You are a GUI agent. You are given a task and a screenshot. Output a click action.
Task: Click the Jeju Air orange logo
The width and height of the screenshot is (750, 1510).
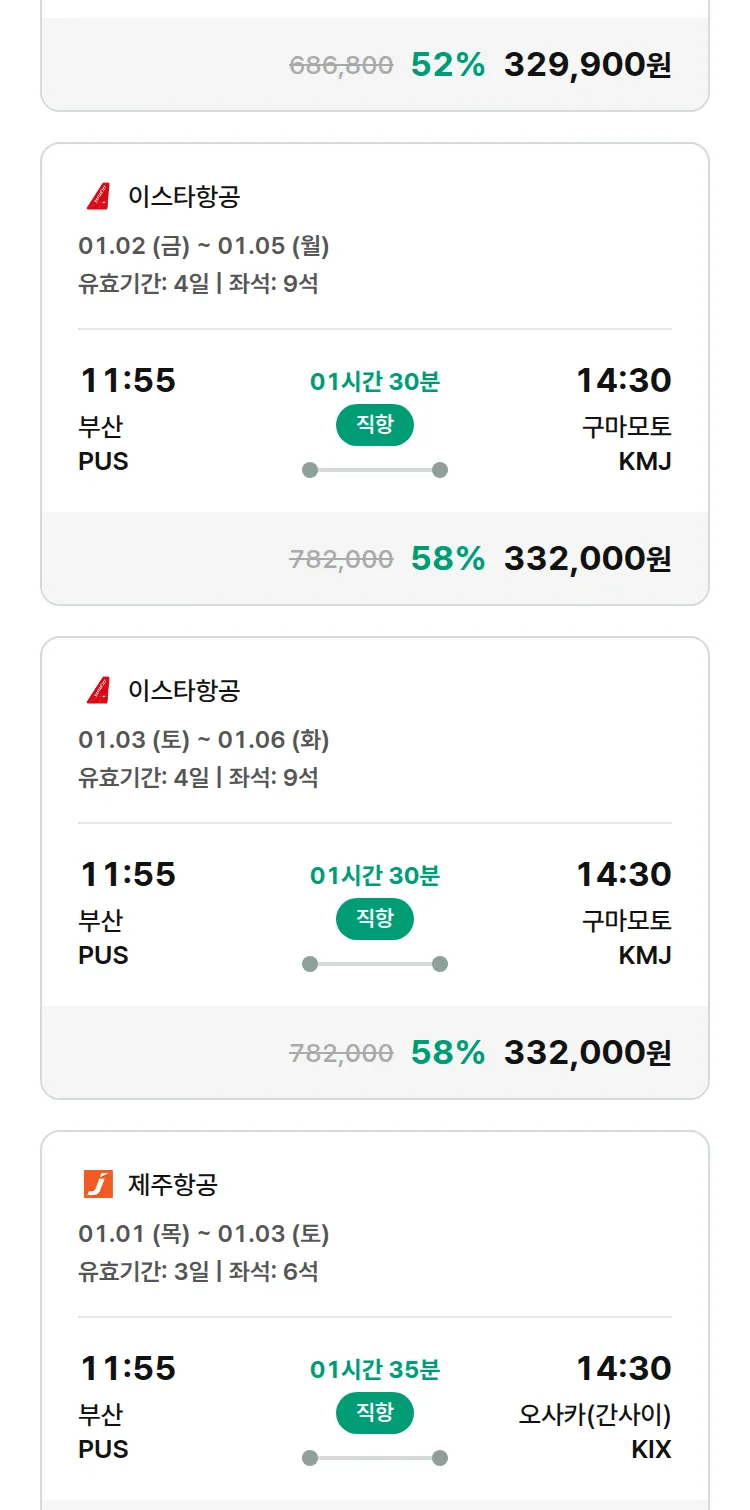coord(98,1184)
